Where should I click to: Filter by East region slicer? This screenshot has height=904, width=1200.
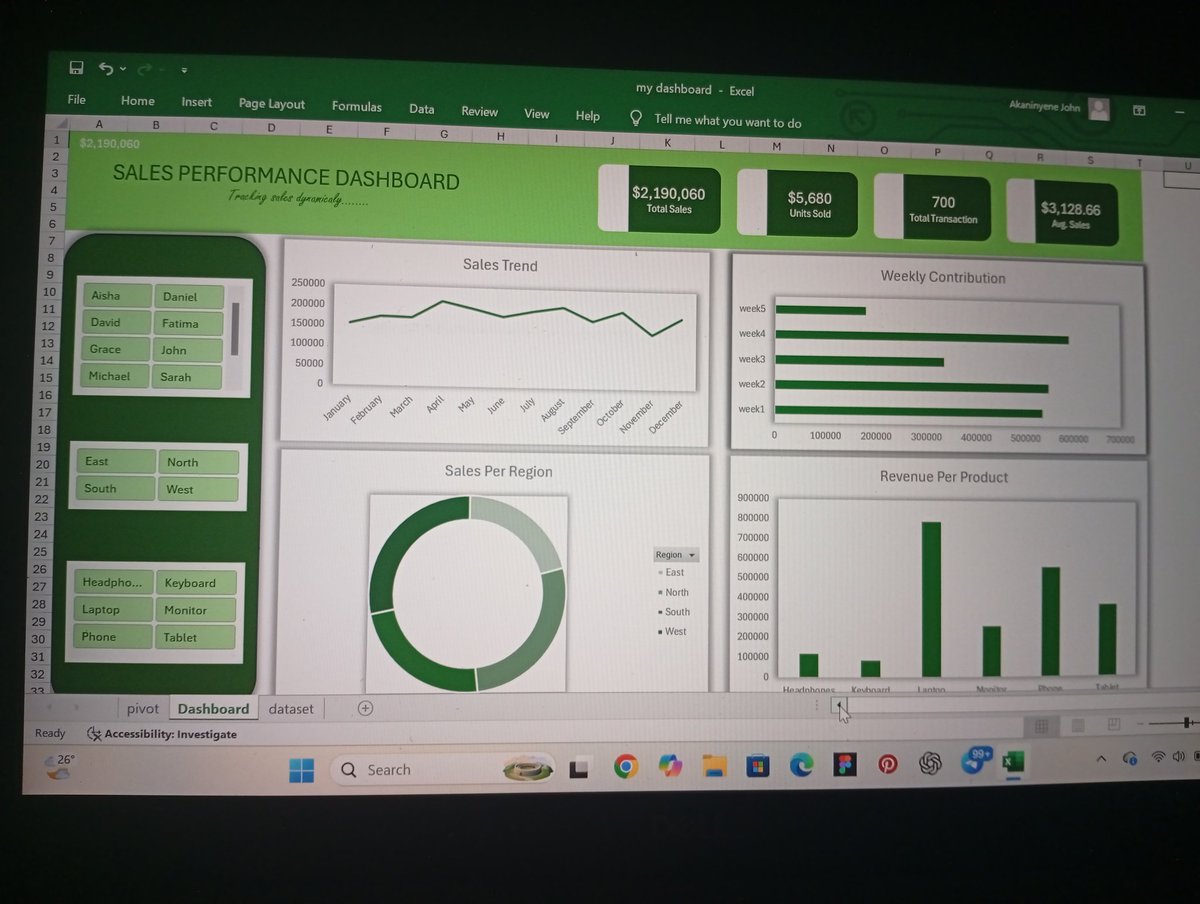[117, 462]
